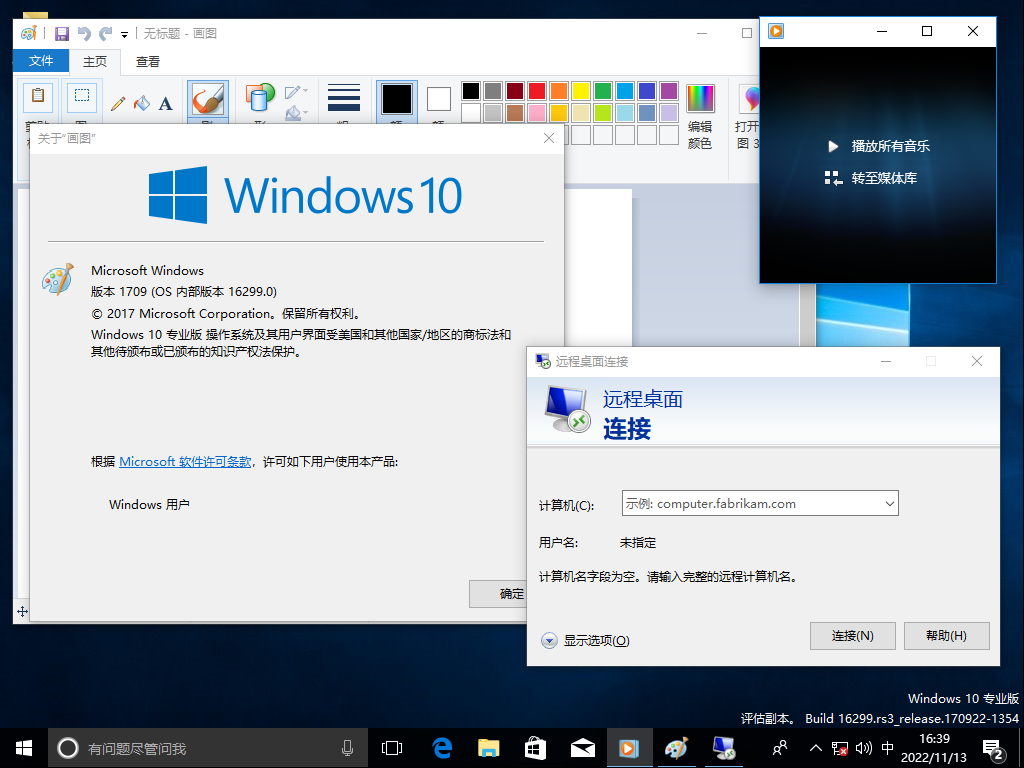Screen dimensions: 1024x768
Task: Click the Cortana microphone icon
Action: (347, 748)
